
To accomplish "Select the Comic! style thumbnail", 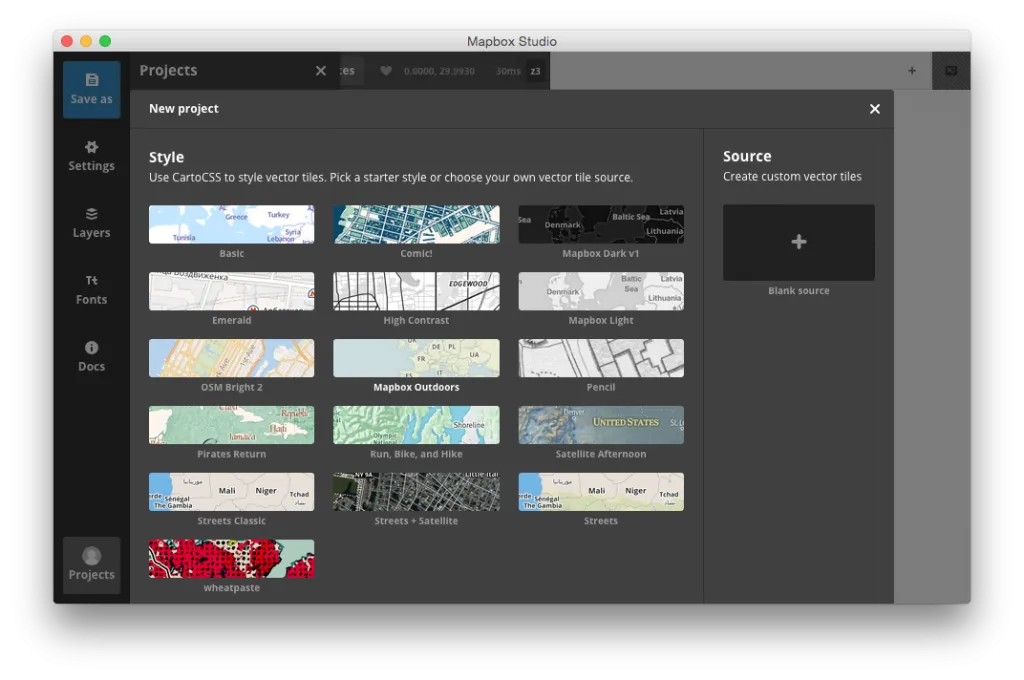I will tap(416, 224).
